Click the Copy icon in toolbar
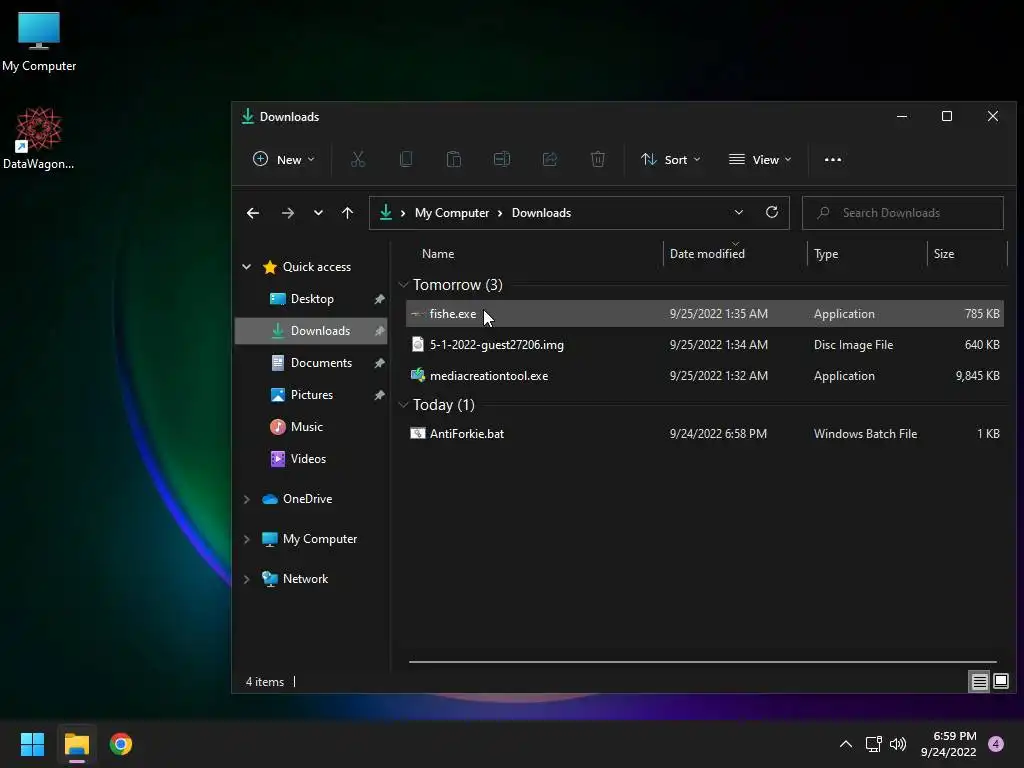Image resolution: width=1024 pixels, height=768 pixels. [406, 159]
